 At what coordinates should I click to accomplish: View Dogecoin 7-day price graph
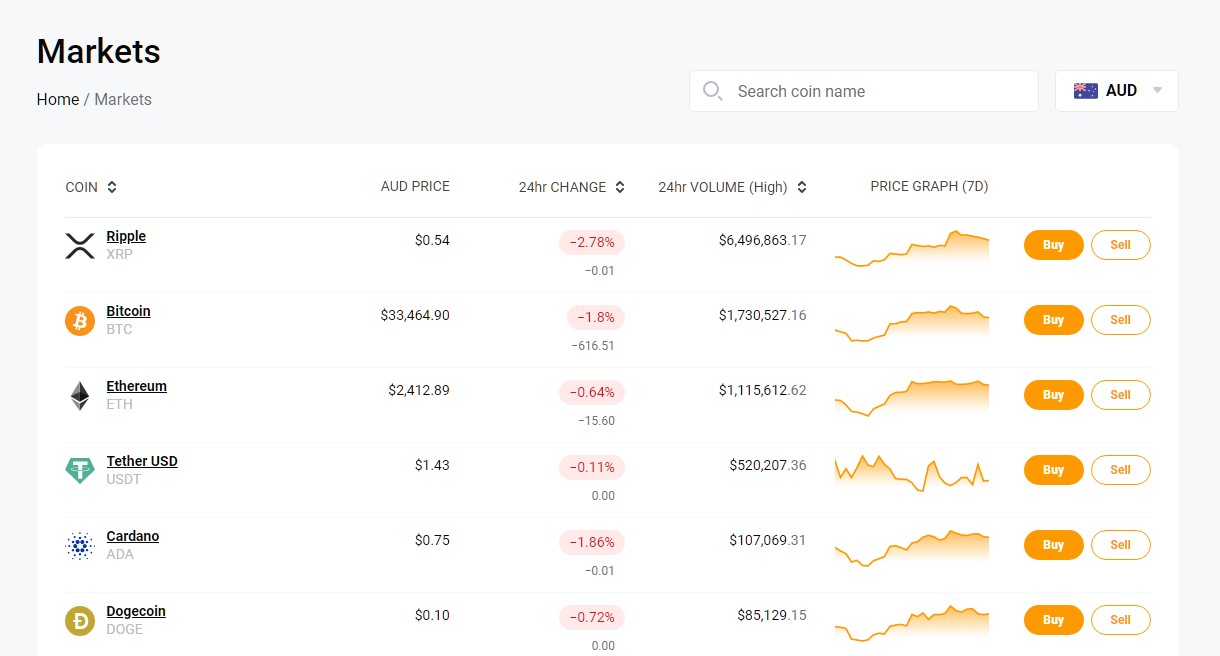pos(912,623)
